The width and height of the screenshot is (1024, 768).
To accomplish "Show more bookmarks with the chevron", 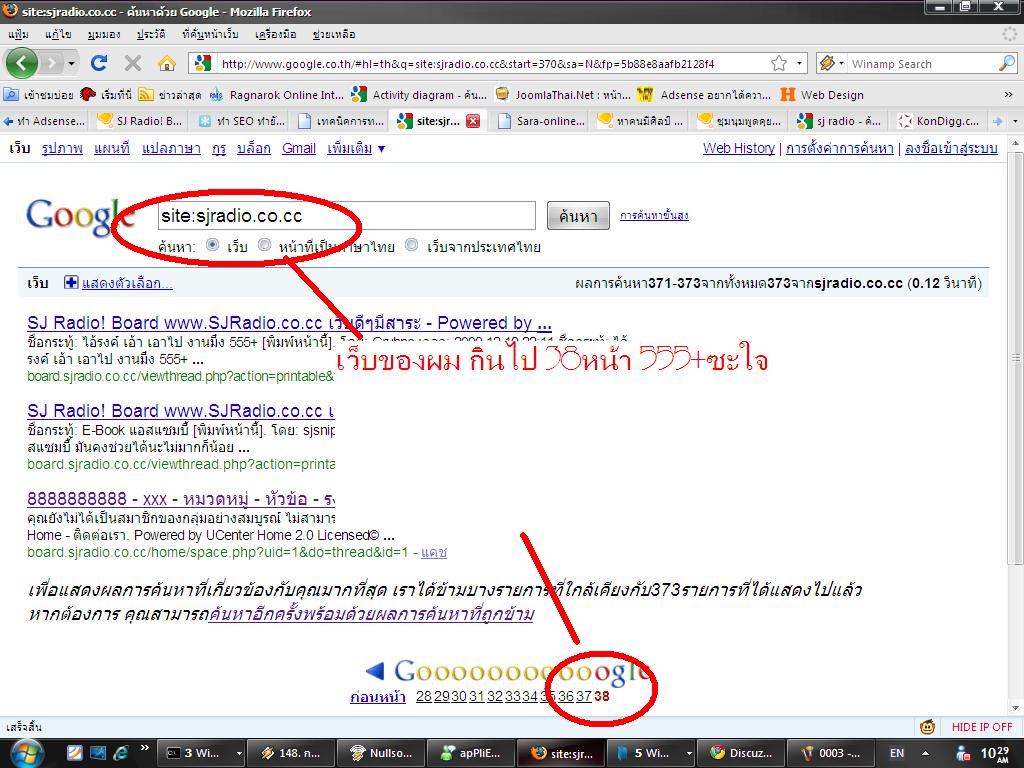I will pos(1008,95).
